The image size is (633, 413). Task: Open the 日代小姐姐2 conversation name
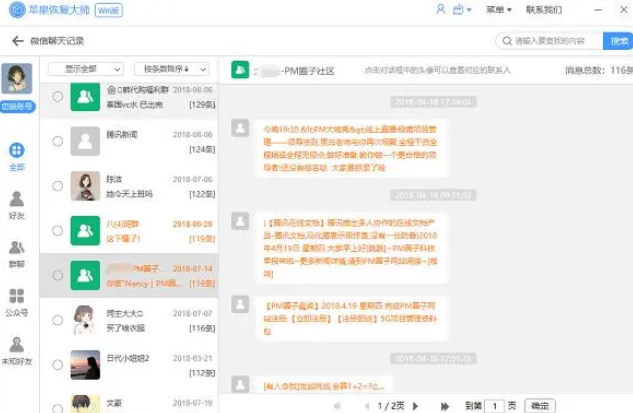(128, 358)
